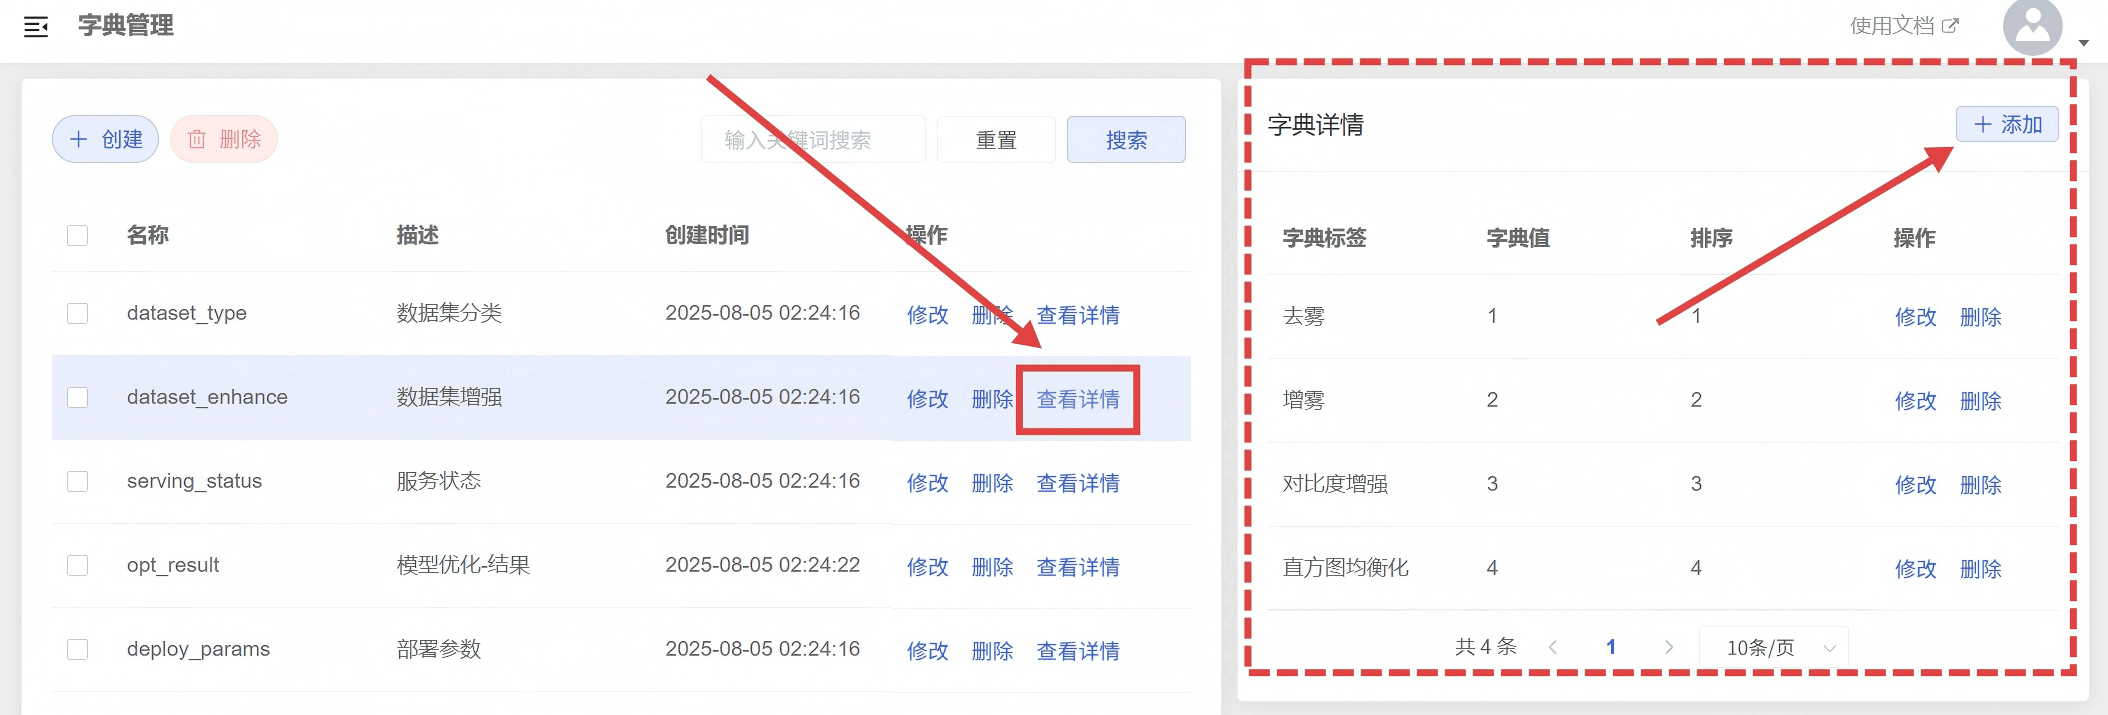Viewport: 2108px width, 715px height.
Task: Click the red 删除 trash button
Action: click(x=224, y=139)
